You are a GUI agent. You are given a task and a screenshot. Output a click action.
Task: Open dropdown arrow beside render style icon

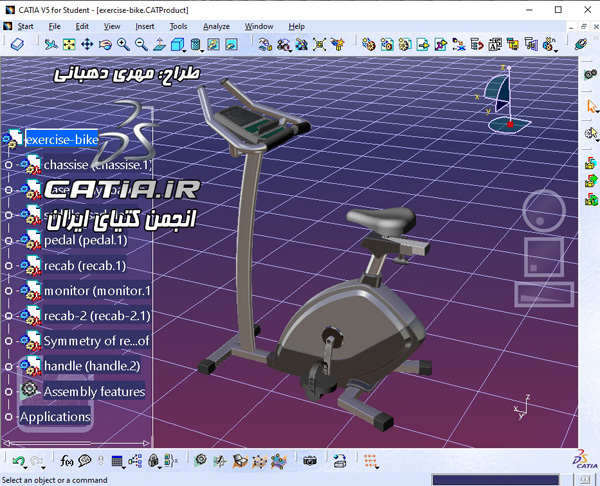(202, 51)
